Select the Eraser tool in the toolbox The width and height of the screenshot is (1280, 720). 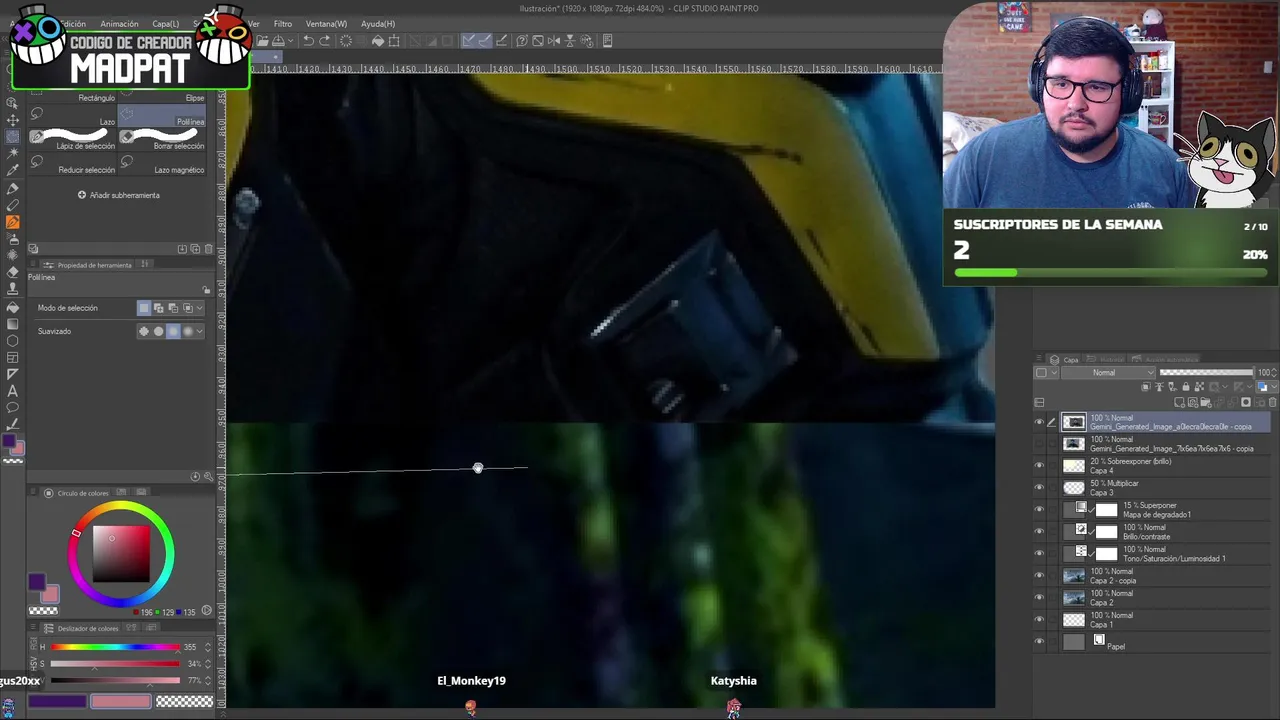click(13, 272)
